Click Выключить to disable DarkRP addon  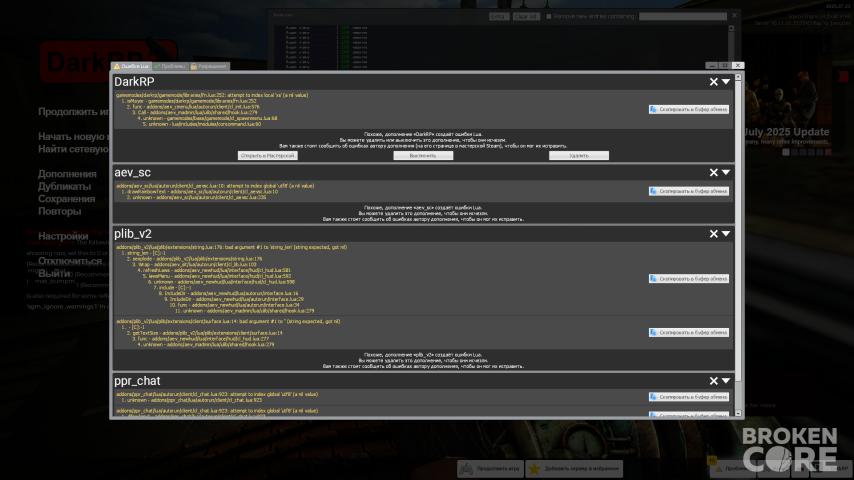coord(423,156)
